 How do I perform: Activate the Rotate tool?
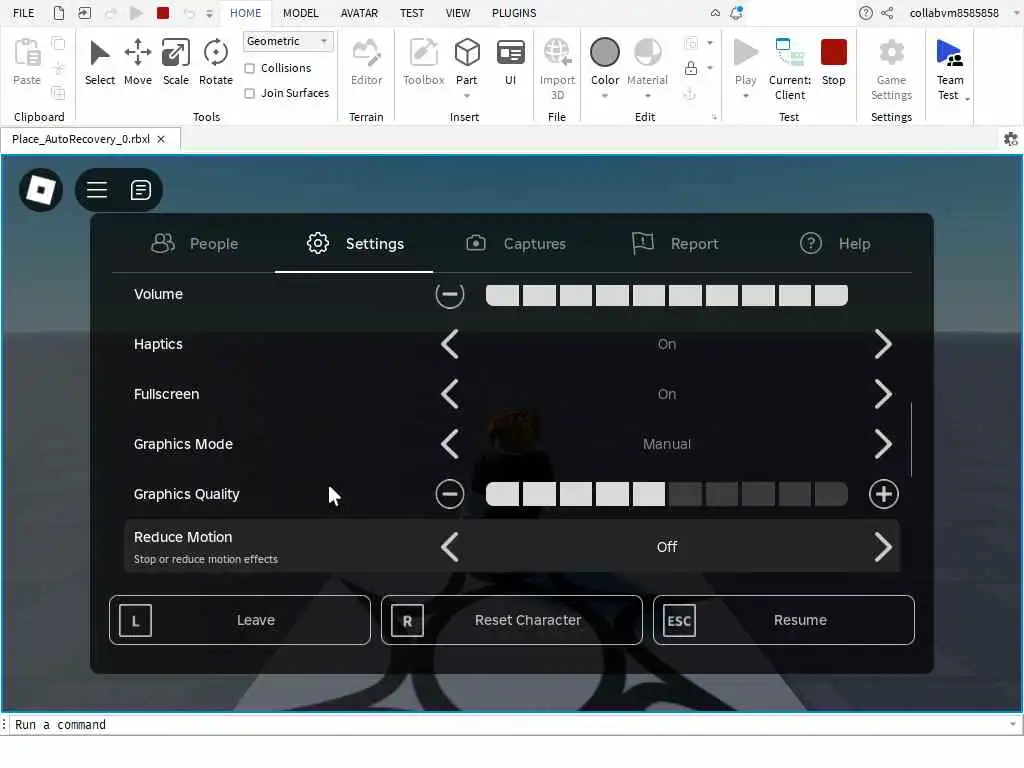(216, 62)
